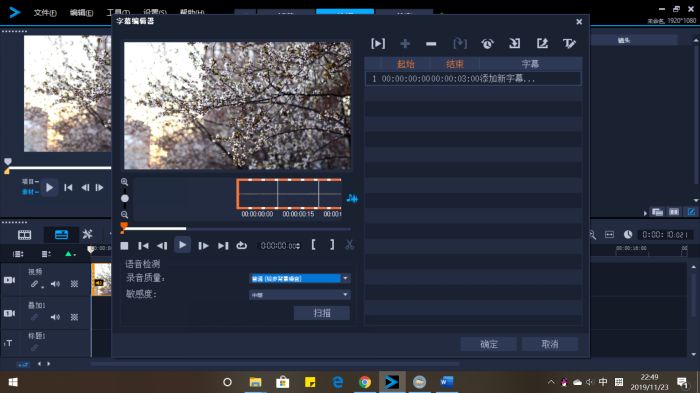Click the subtitle editor timecode field
The image size is (700, 393).
(279, 246)
